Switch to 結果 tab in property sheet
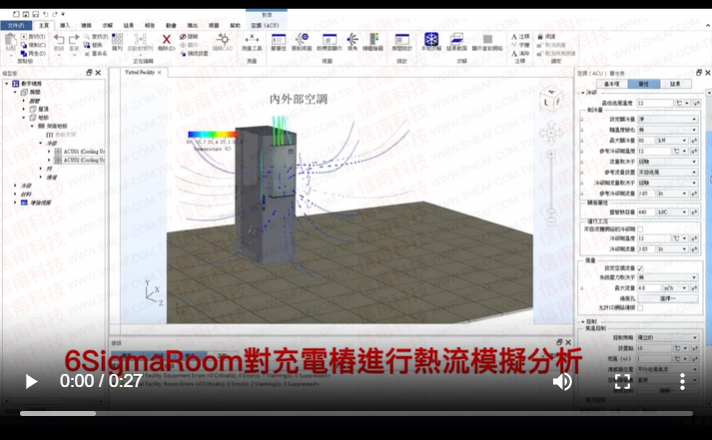 (675, 84)
